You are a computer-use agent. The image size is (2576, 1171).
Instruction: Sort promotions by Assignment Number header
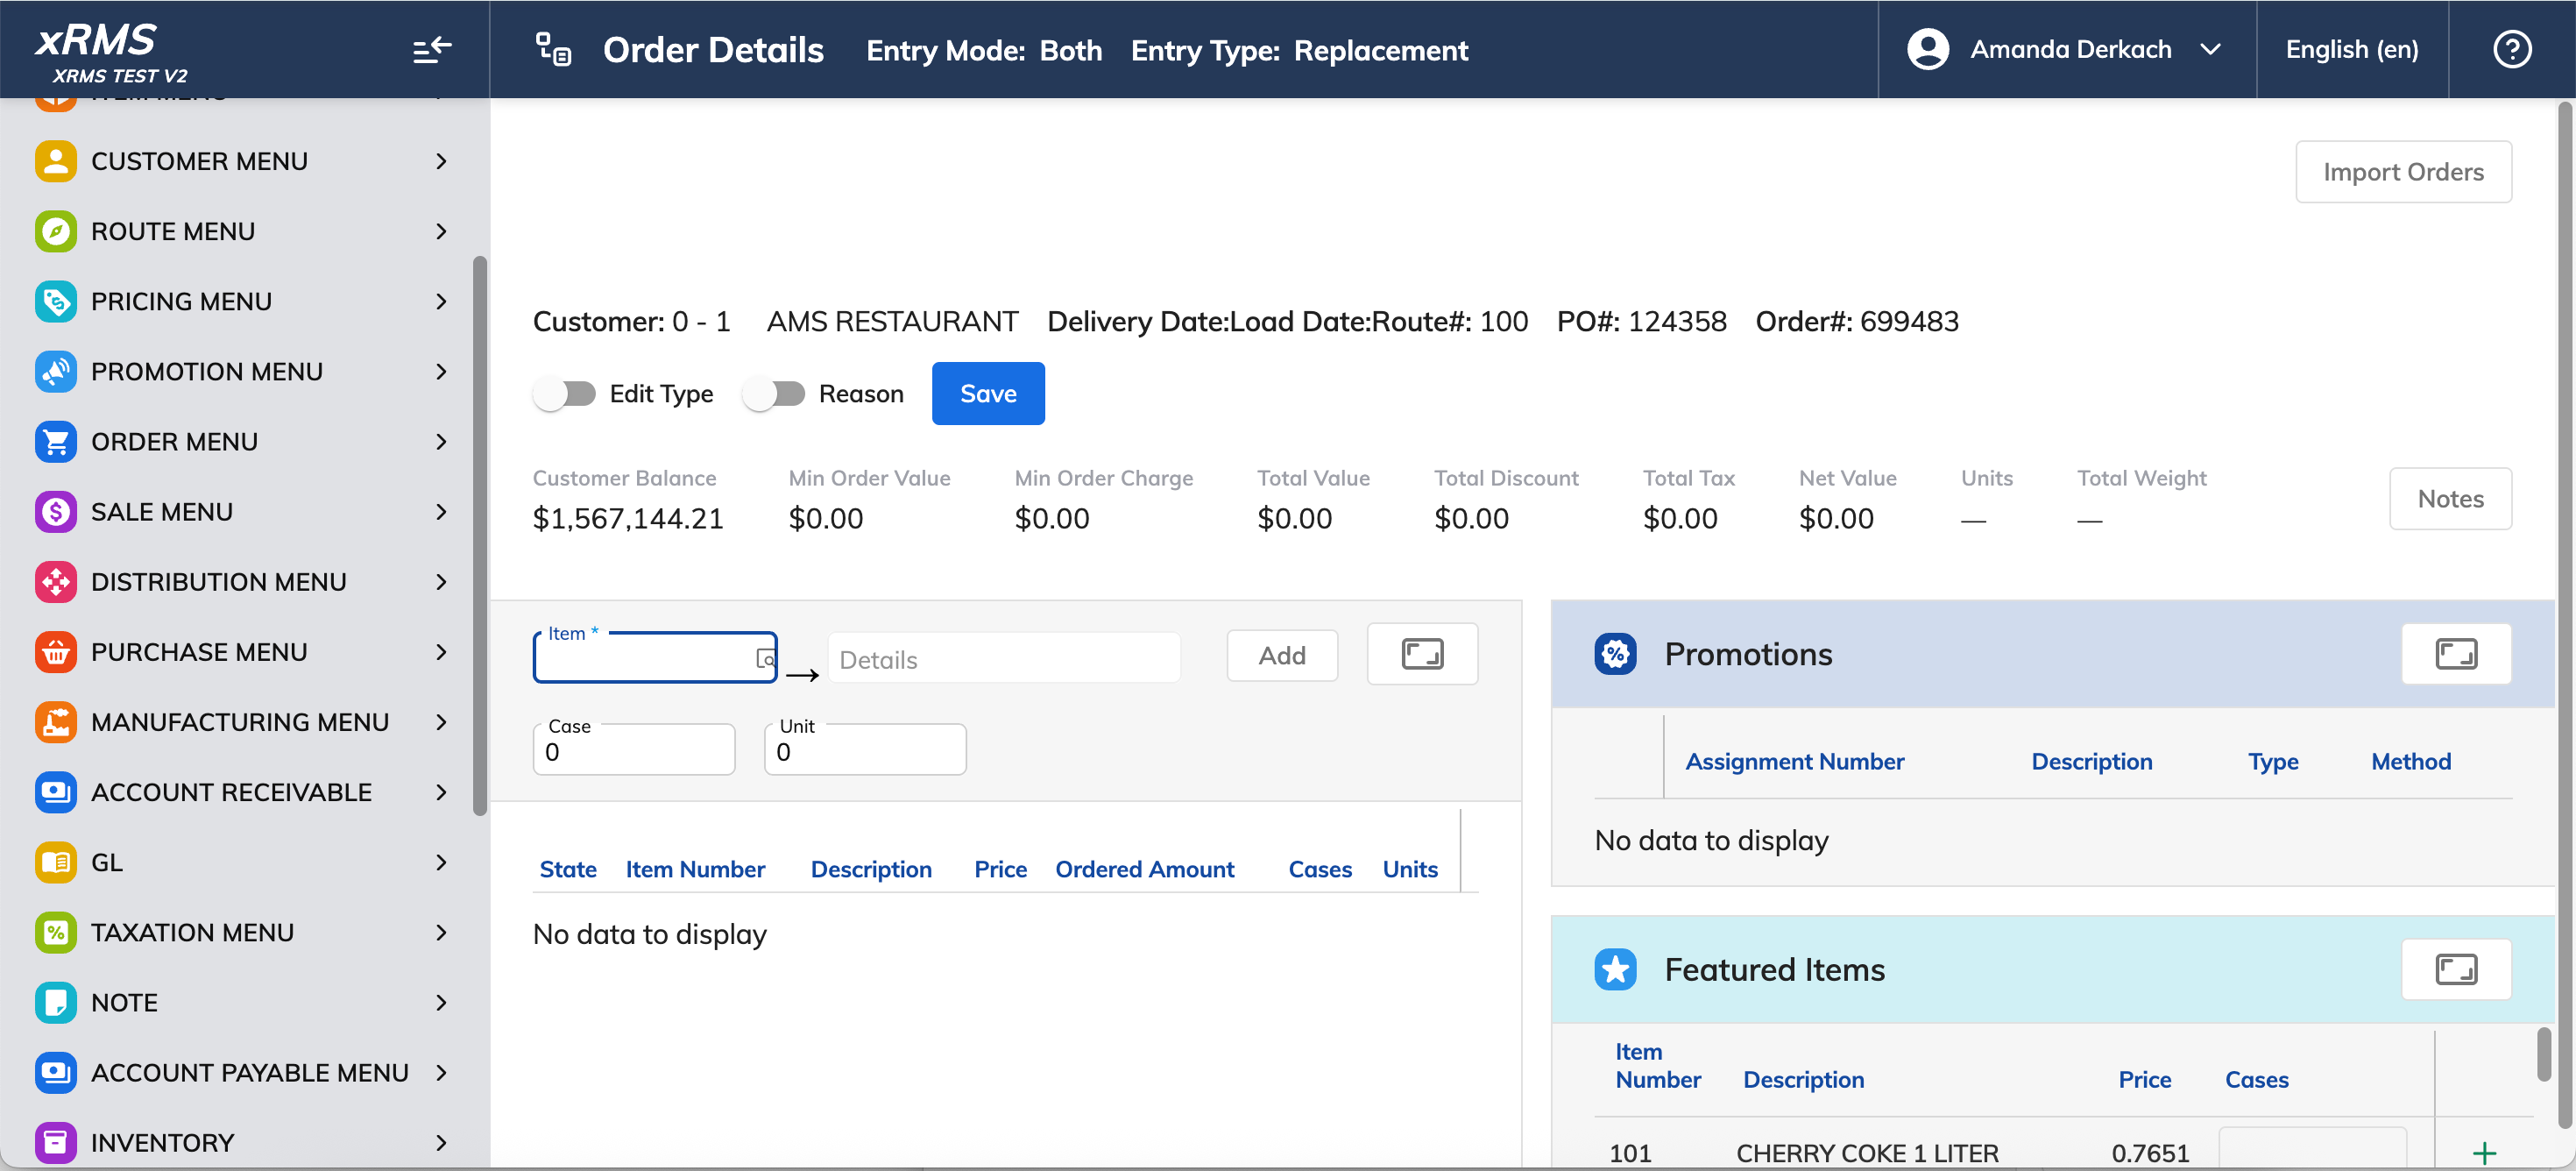pos(1794,761)
